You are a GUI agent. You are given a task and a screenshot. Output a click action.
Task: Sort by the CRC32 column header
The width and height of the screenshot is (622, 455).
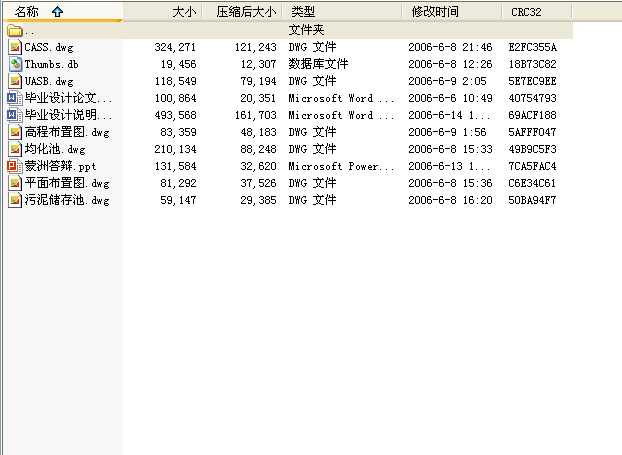tap(537, 12)
